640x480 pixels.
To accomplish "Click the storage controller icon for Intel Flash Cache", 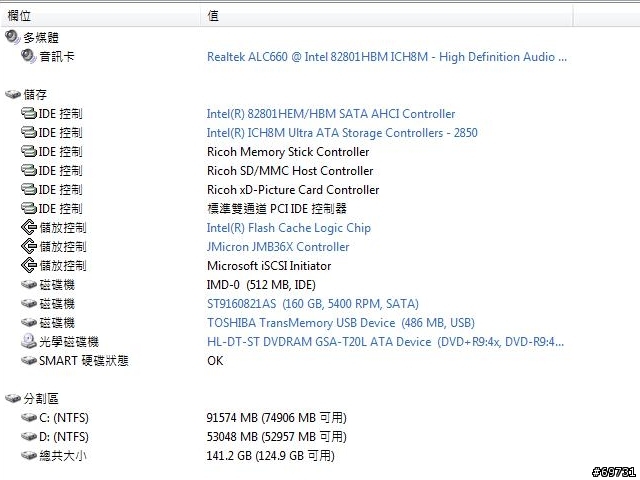I will point(29,227).
